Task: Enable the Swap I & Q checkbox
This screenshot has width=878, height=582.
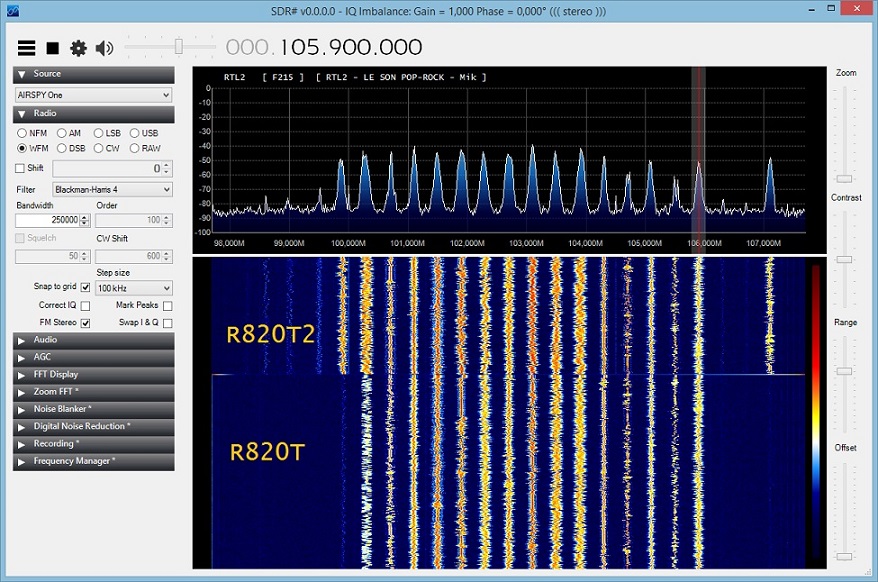Action: tap(167, 323)
